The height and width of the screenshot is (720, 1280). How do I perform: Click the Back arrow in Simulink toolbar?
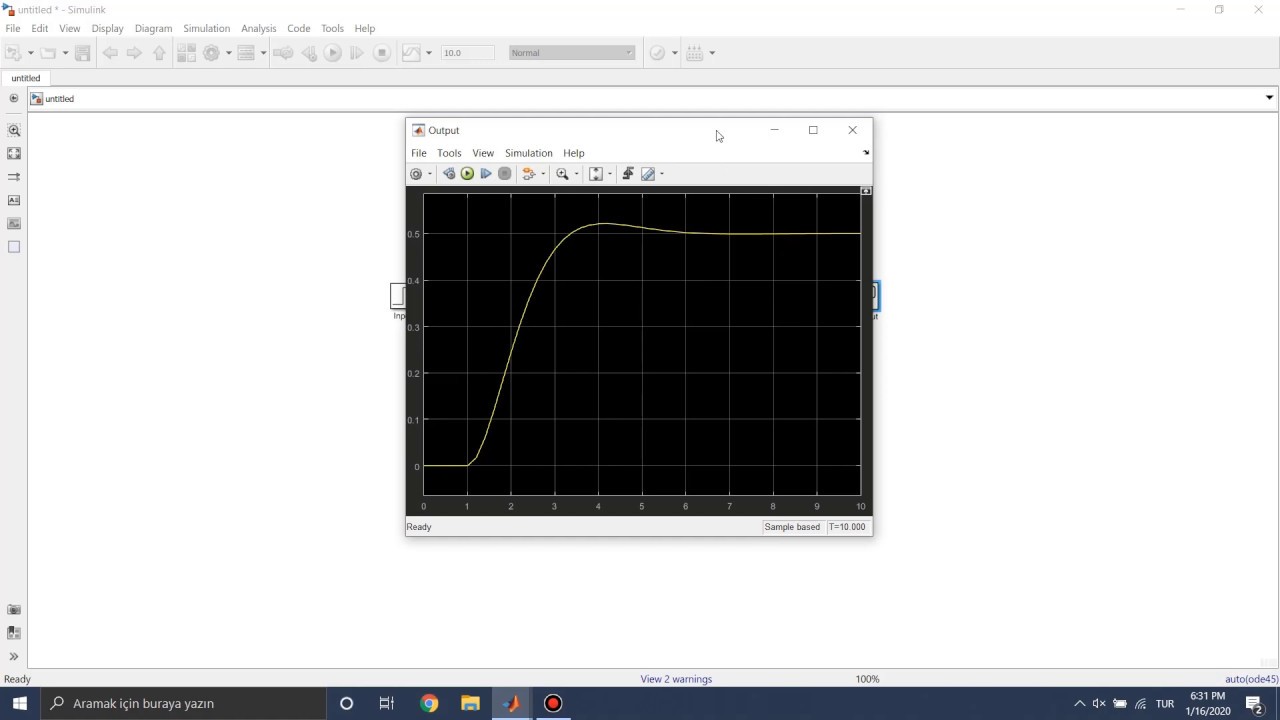coord(110,53)
